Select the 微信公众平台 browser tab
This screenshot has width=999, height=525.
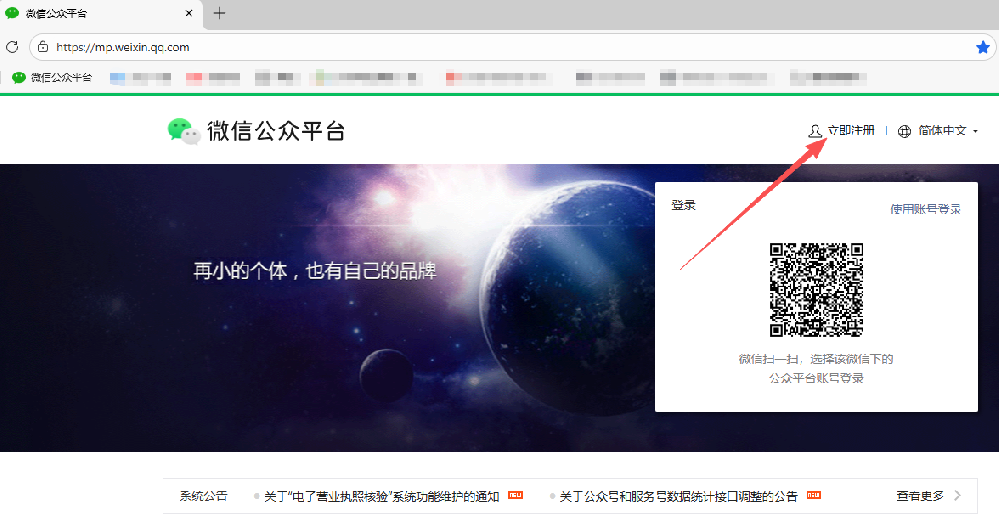point(90,13)
